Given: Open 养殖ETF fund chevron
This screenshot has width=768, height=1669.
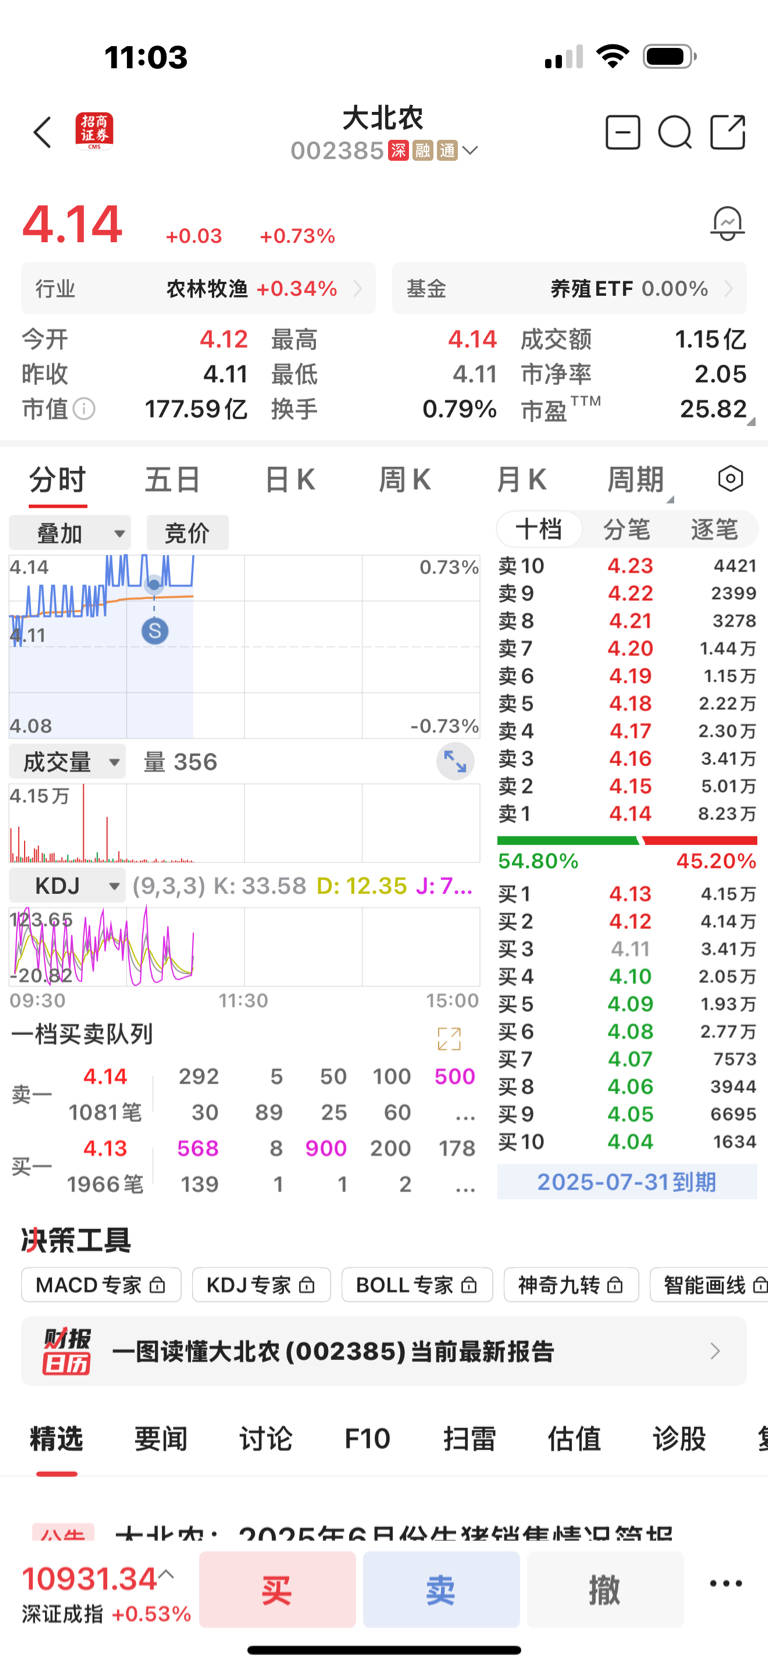Looking at the screenshot, I should click(x=728, y=289).
